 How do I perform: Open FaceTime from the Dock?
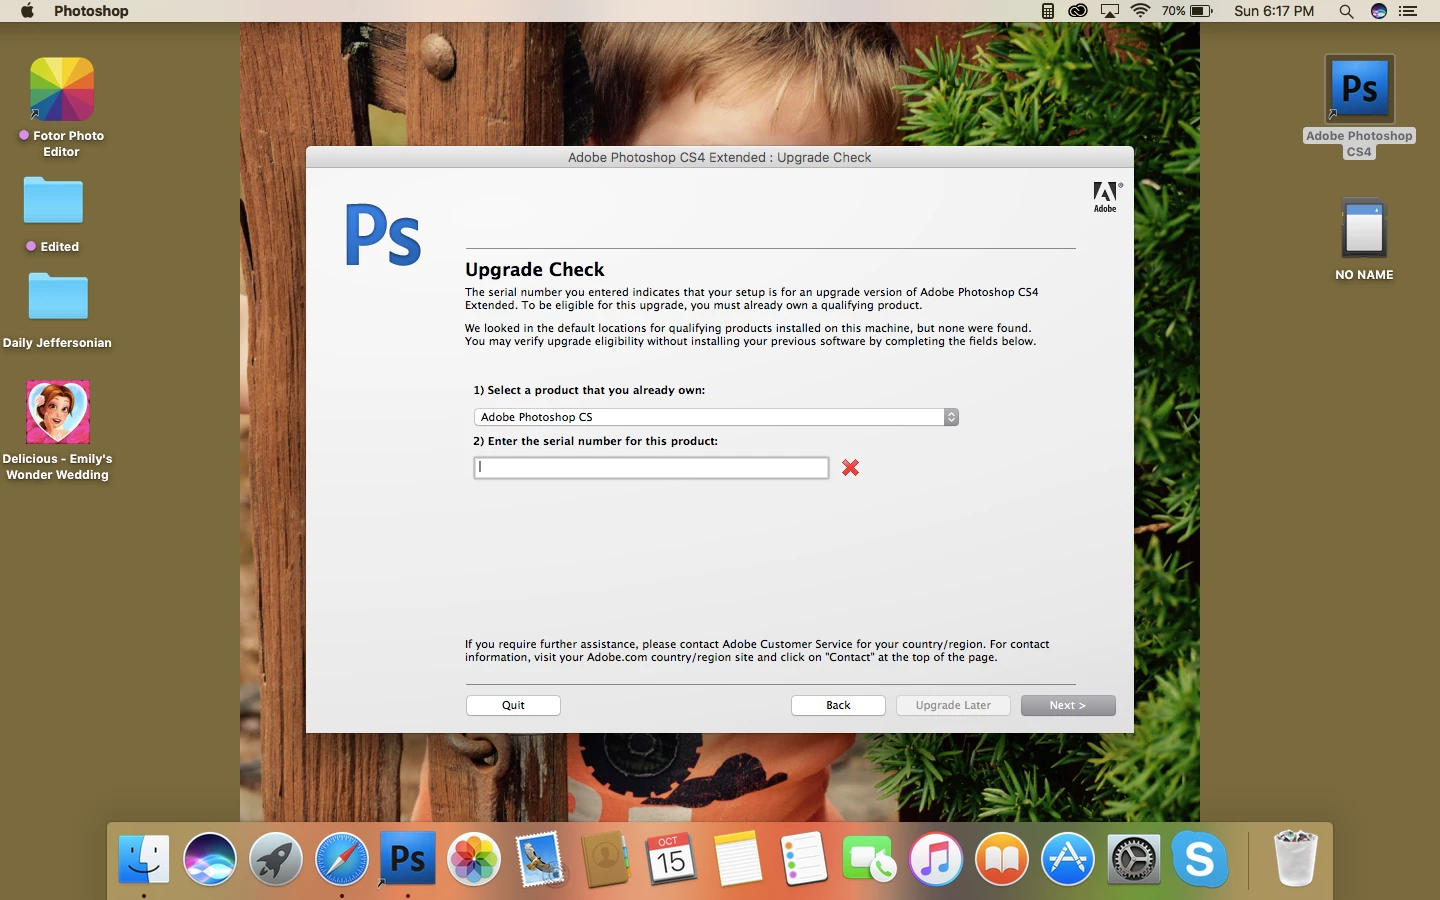click(869, 859)
